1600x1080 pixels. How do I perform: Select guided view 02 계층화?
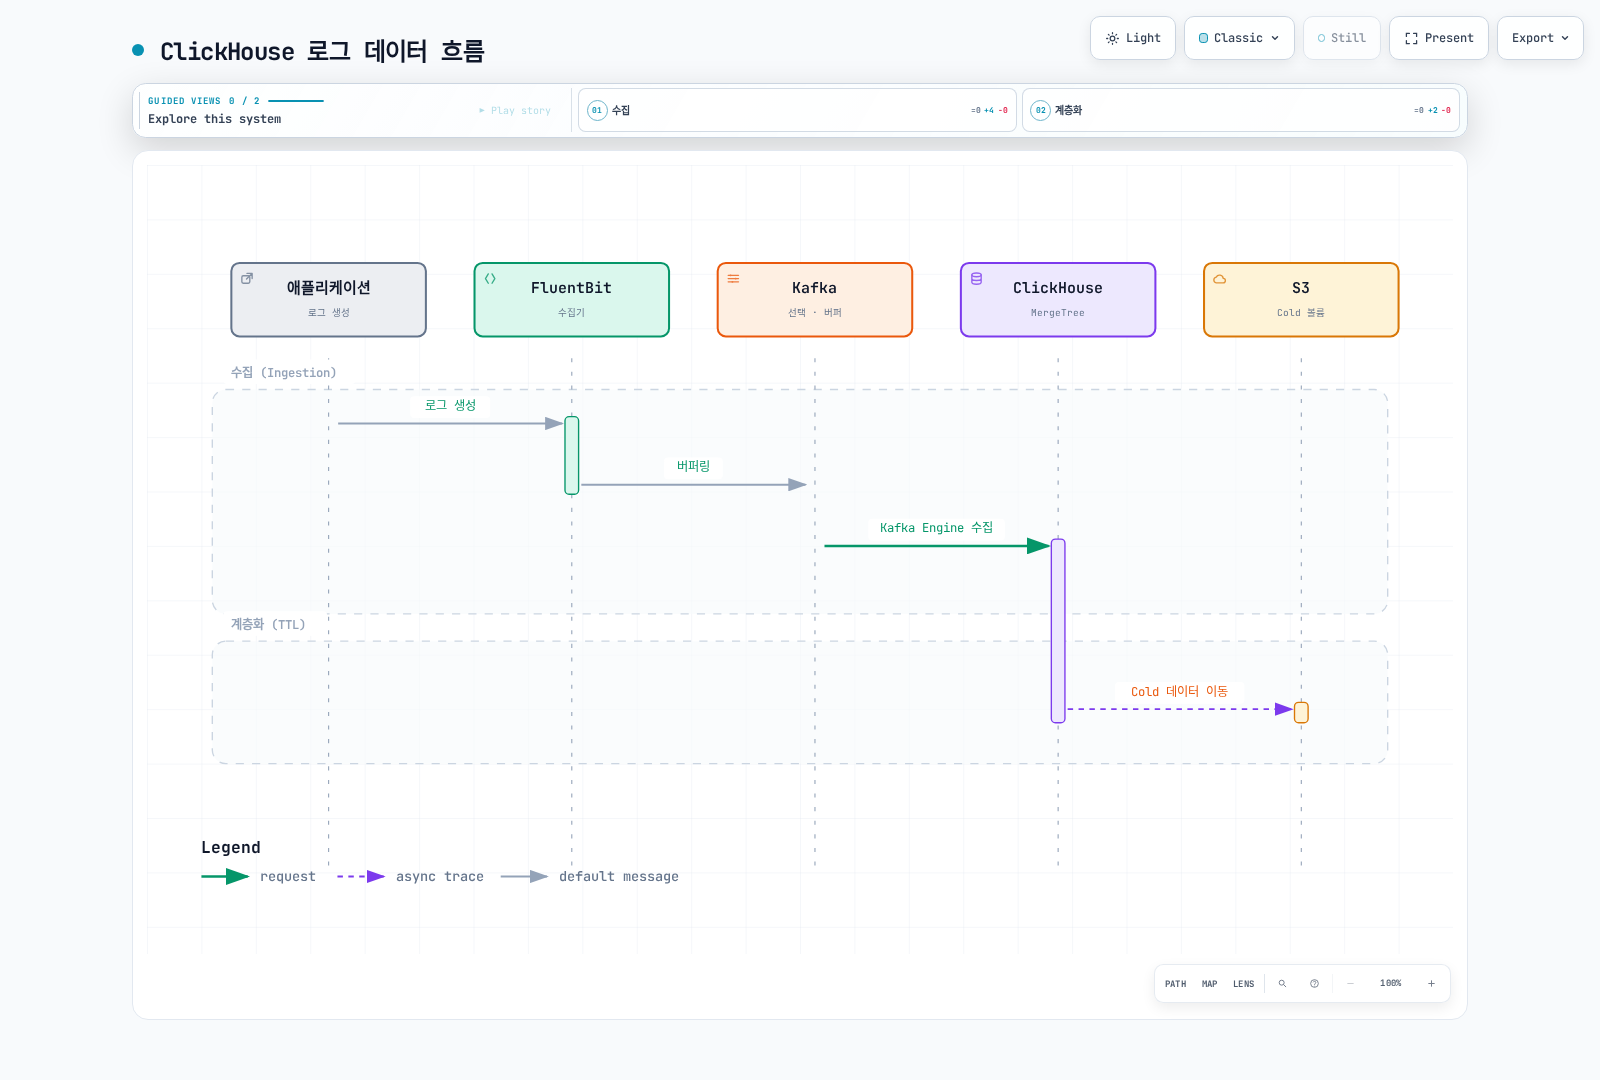click(1241, 110)
